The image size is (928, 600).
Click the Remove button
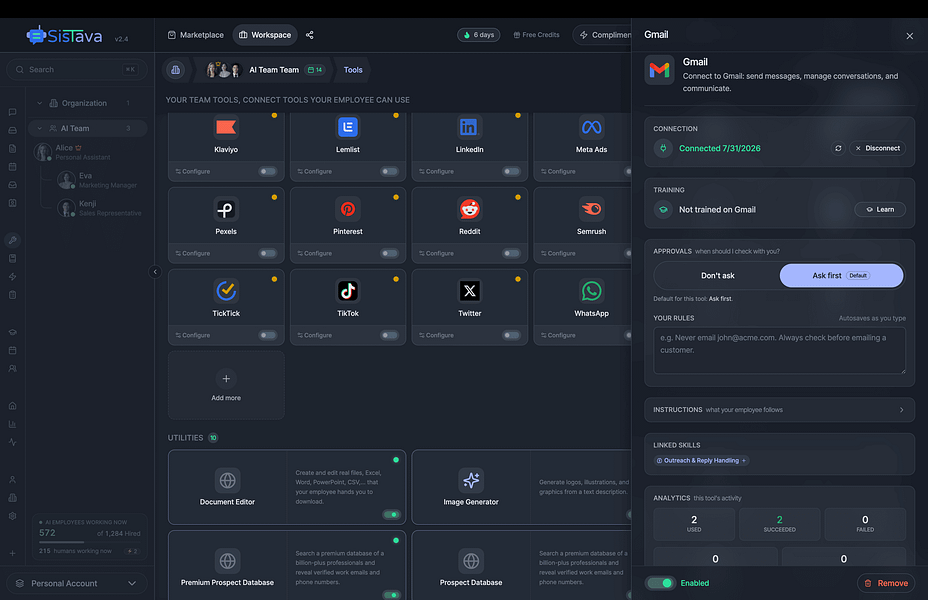pos(886,583)
